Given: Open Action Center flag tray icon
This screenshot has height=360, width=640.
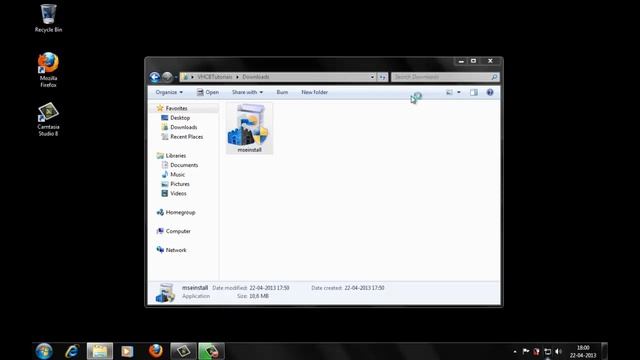Looking at the screenshot, I should coord(526,351).
